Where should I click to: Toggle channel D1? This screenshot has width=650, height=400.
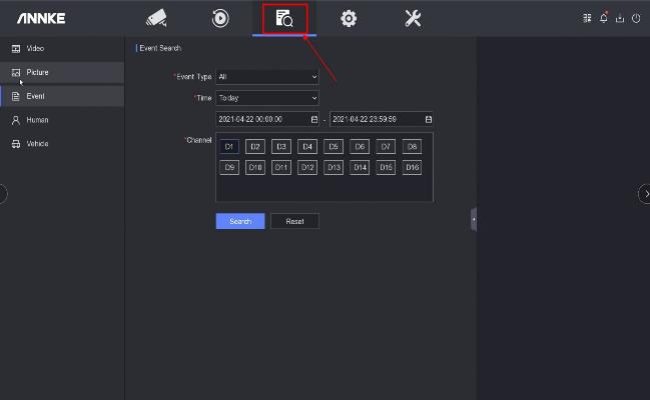click(x=229, y=146)
